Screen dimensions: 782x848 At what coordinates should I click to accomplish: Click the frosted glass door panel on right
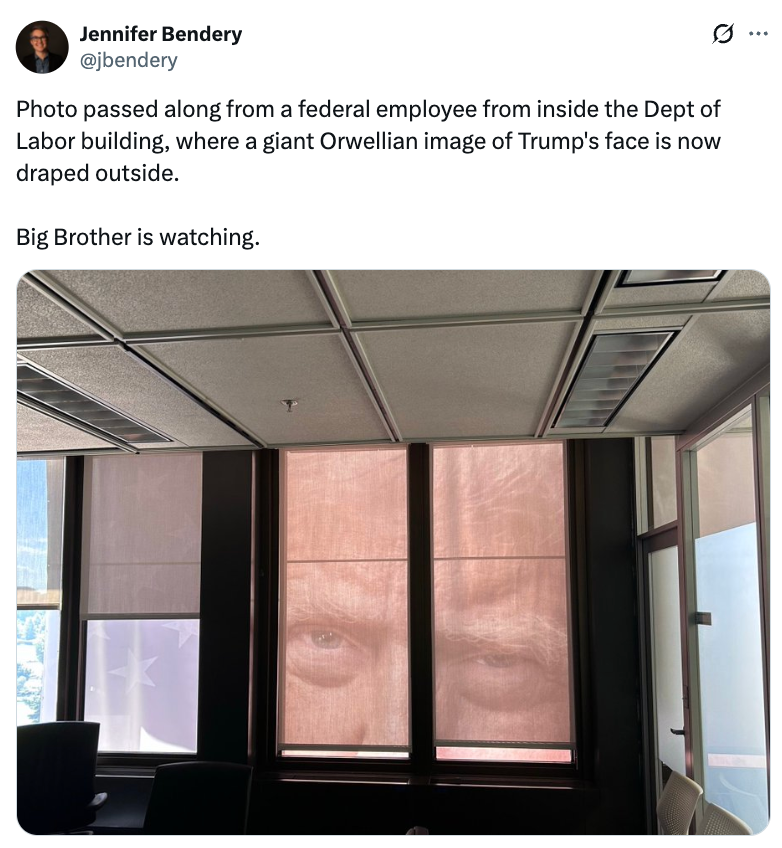(x=731, y=665)
